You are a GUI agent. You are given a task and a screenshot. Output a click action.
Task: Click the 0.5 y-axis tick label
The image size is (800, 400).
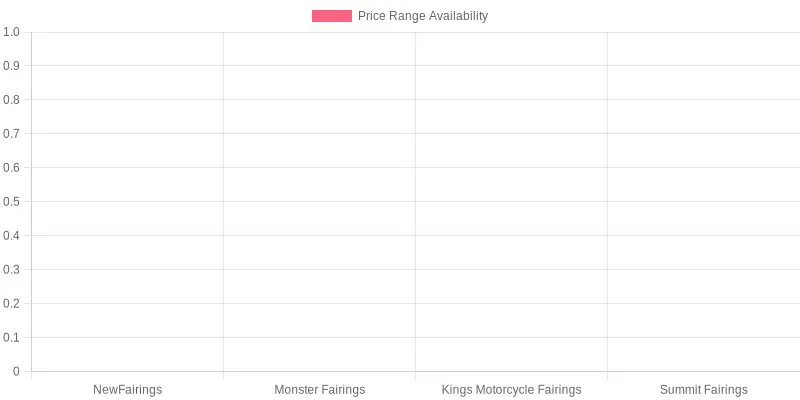pos(11,202)
